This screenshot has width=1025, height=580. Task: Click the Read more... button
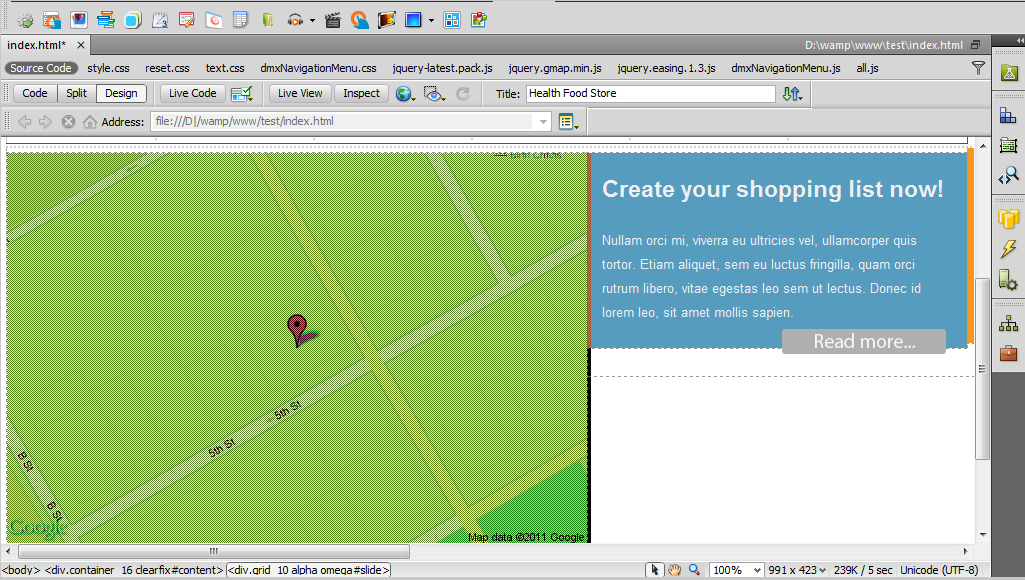point(864,341)
